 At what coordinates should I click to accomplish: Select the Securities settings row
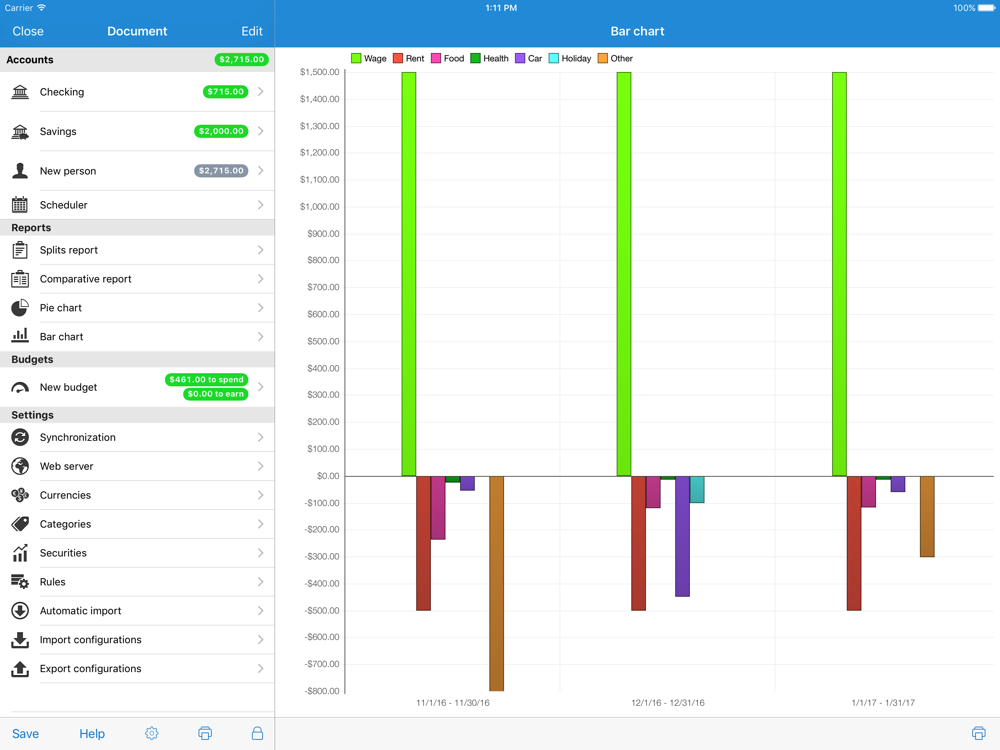coord(137,553)
